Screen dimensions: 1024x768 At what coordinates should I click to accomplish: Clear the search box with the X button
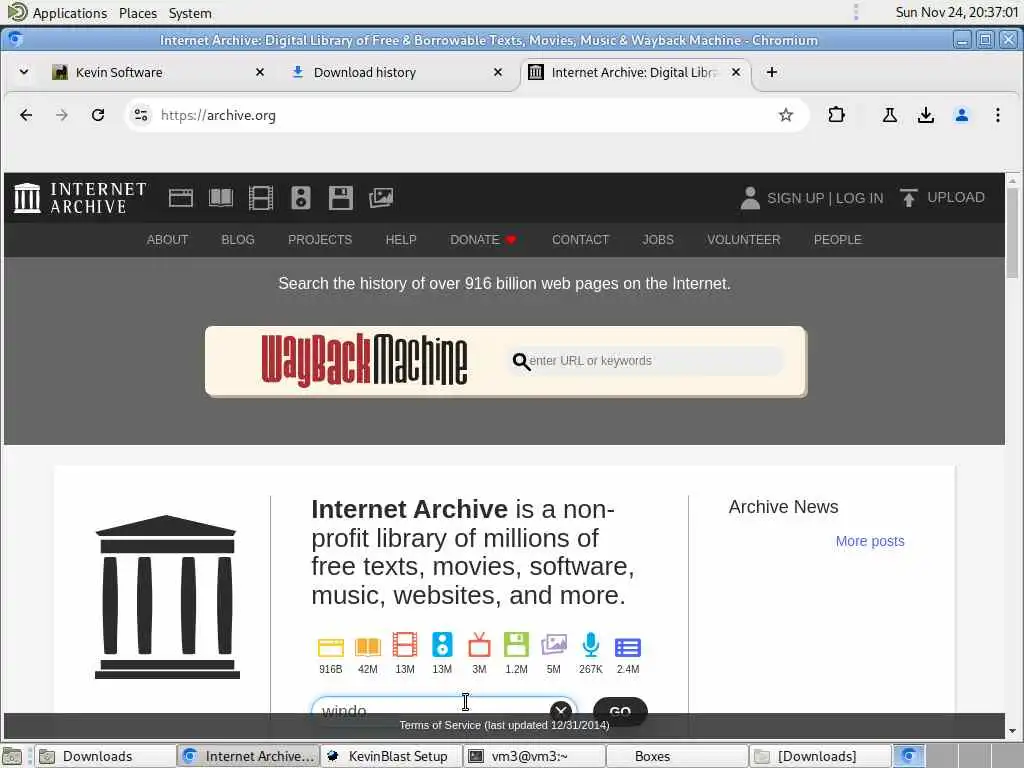pyautogui.click(x=561, y=711)
